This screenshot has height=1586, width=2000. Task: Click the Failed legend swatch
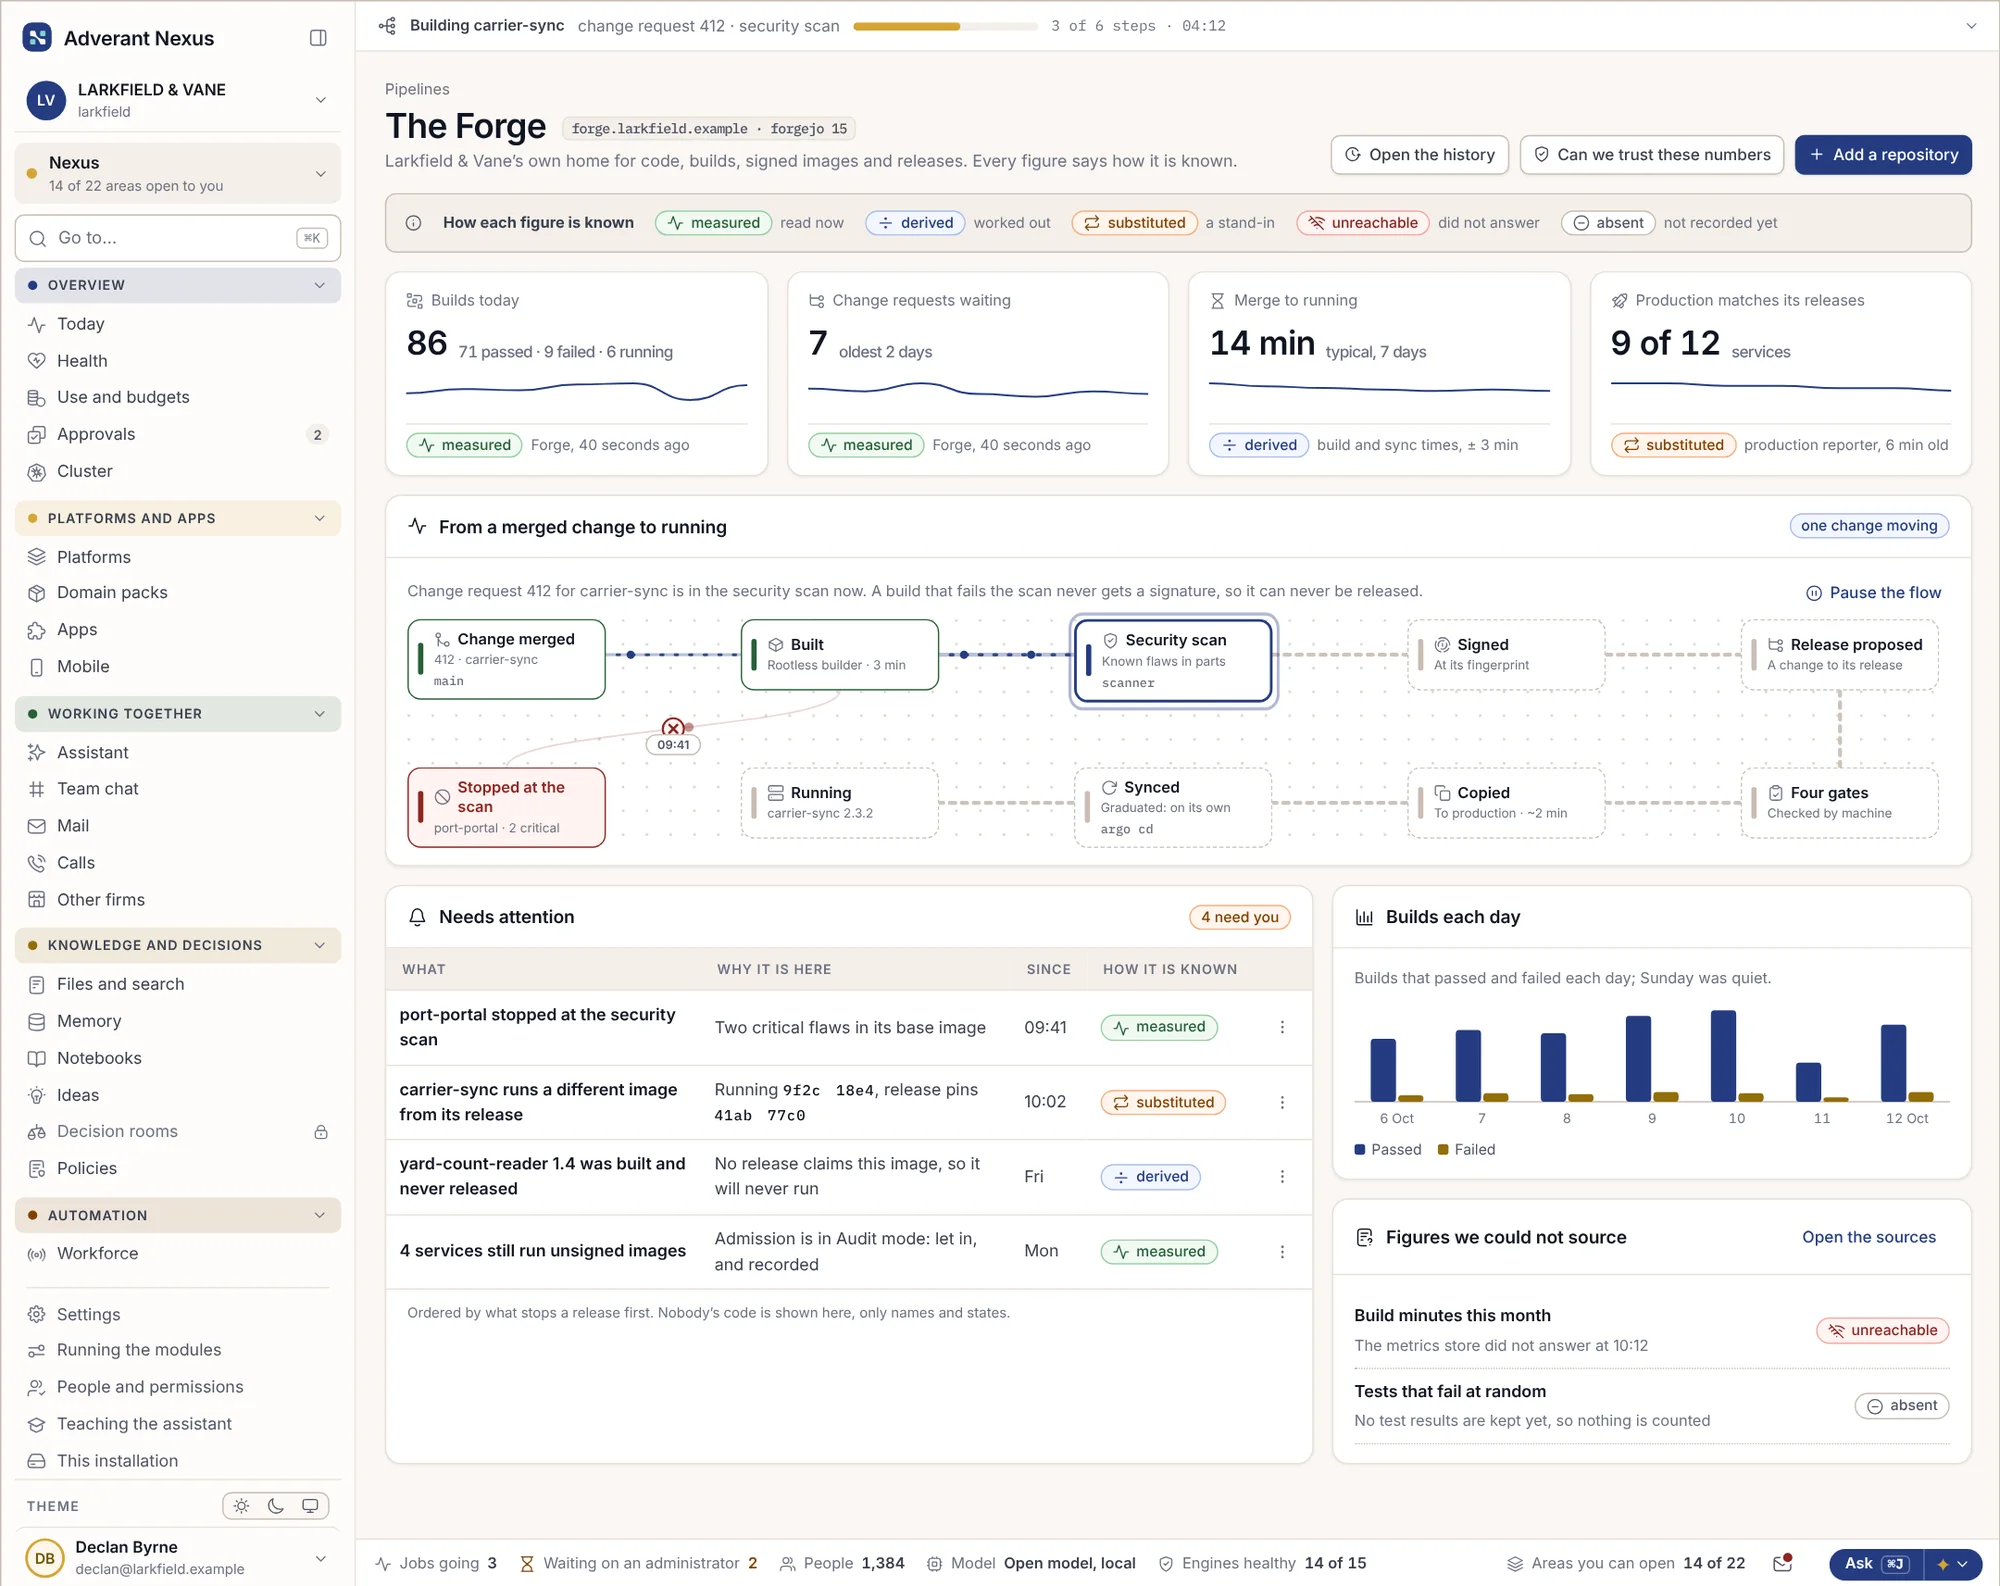[x=1443, y=1150]
